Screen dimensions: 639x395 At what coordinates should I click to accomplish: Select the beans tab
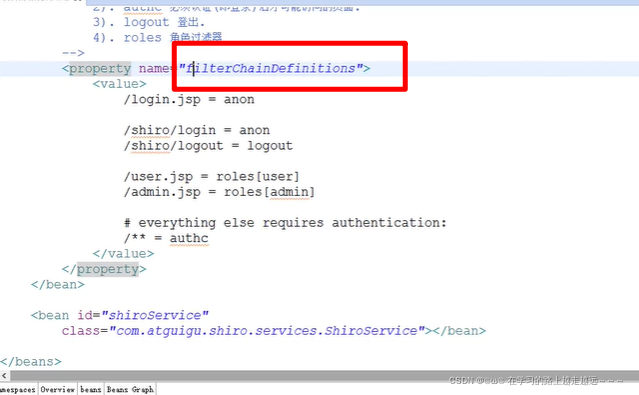[x=90, y=389]
